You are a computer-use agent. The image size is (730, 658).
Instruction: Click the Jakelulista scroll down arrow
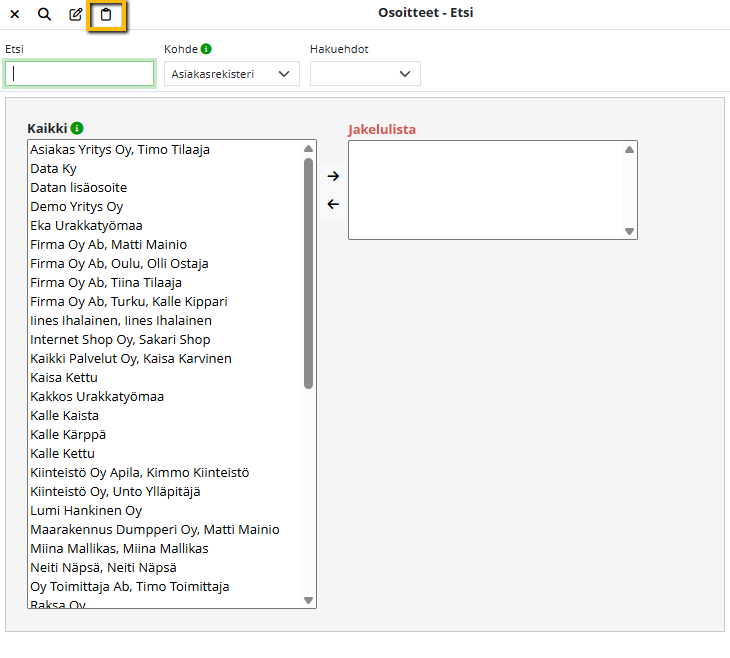(629, 231)
